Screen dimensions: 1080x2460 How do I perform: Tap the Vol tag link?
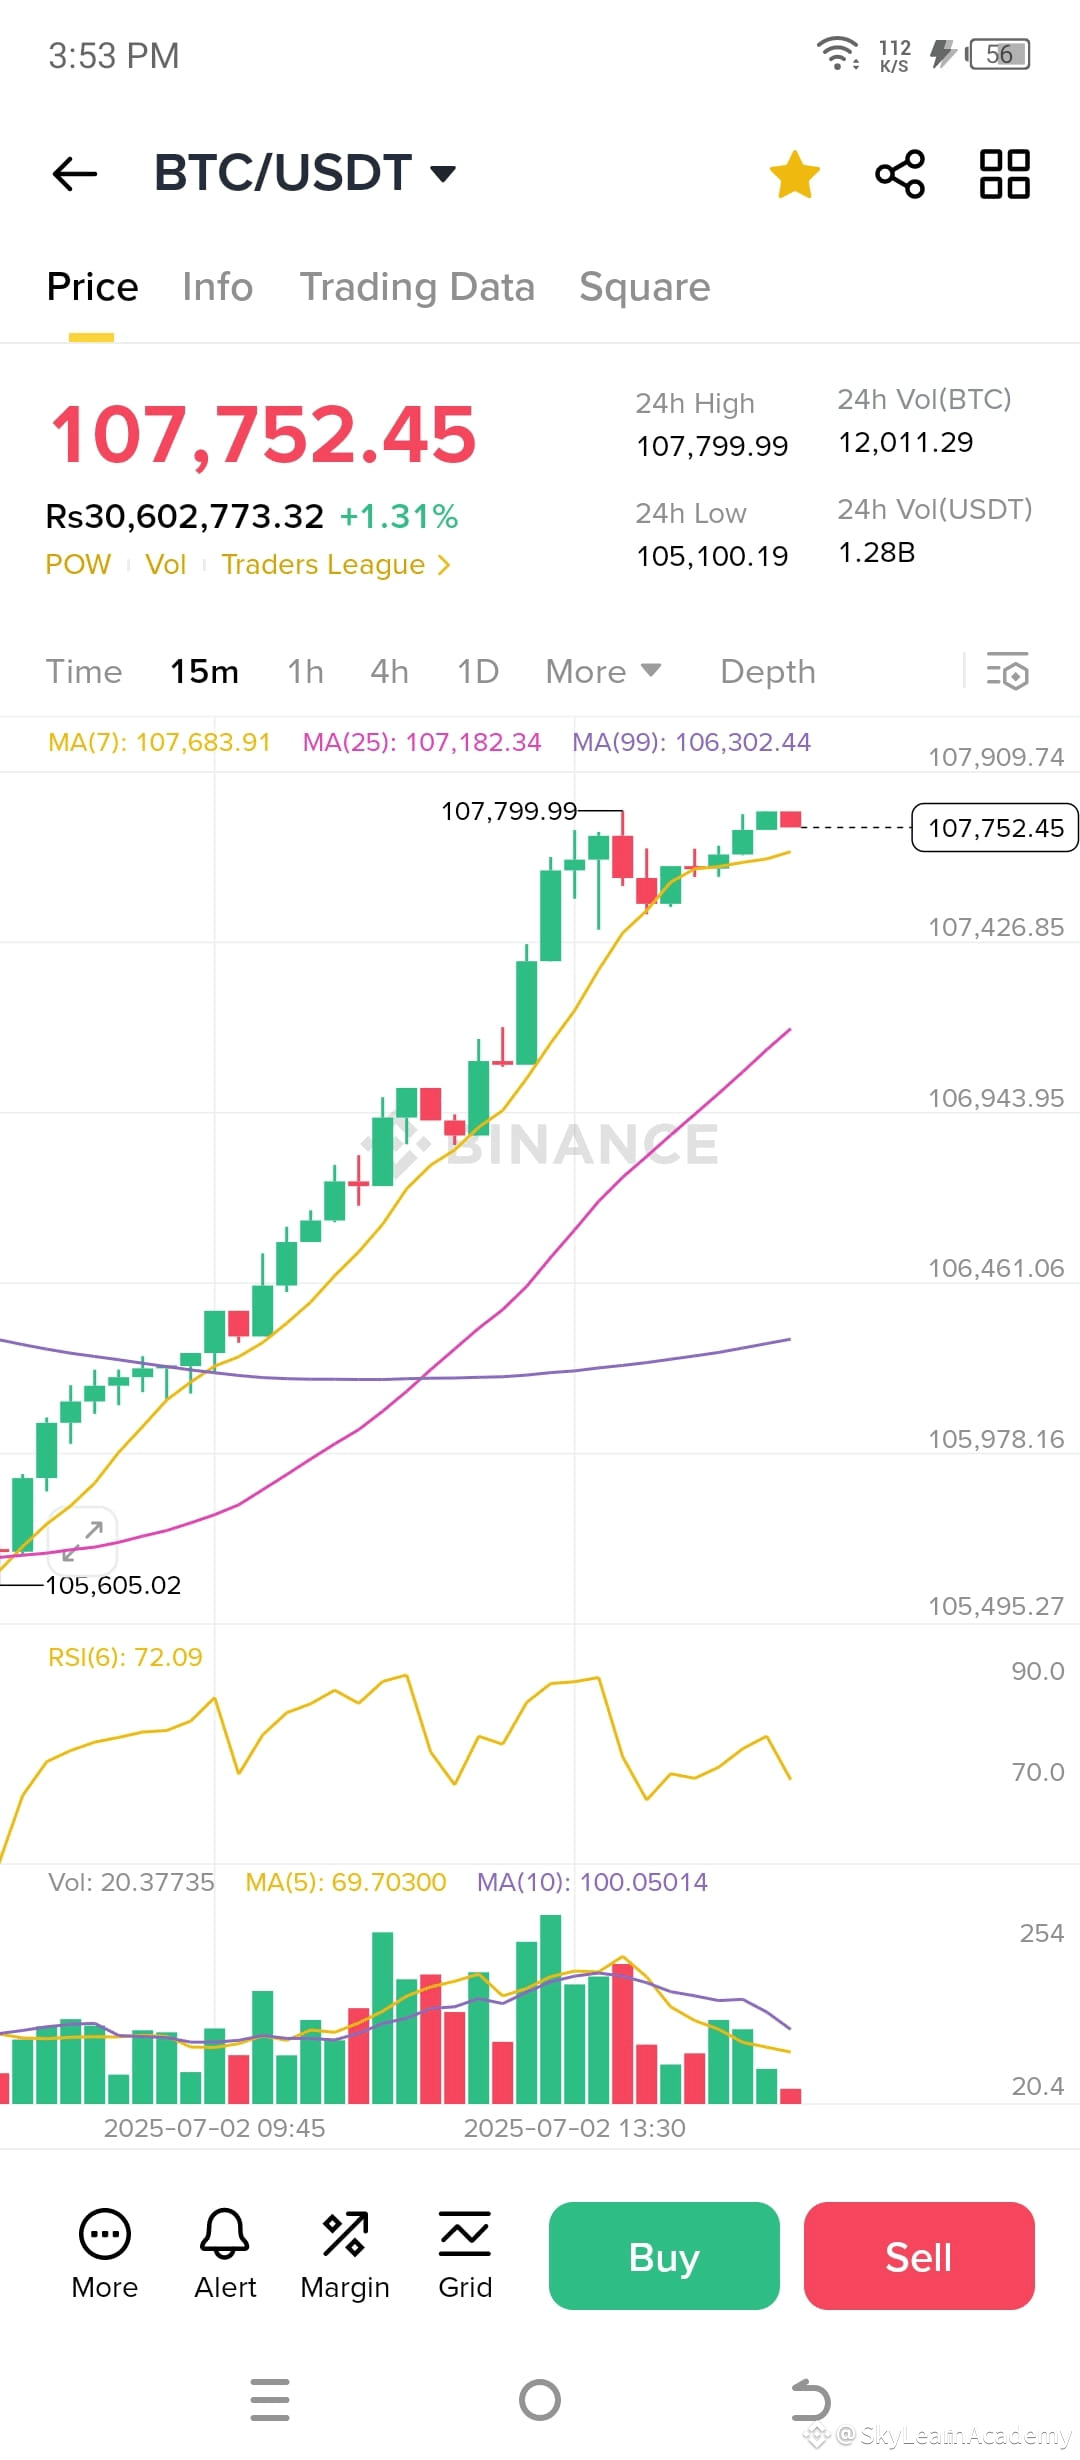coord(166,564)
